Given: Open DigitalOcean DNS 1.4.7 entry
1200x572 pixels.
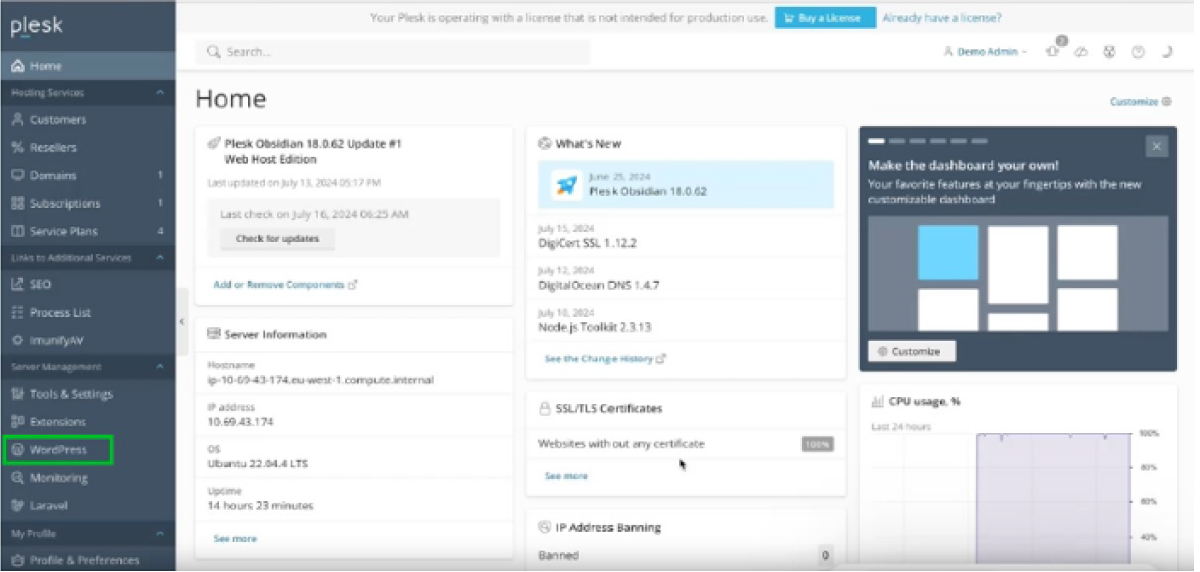Looking at the screenshot, I should tap(599, 286).
